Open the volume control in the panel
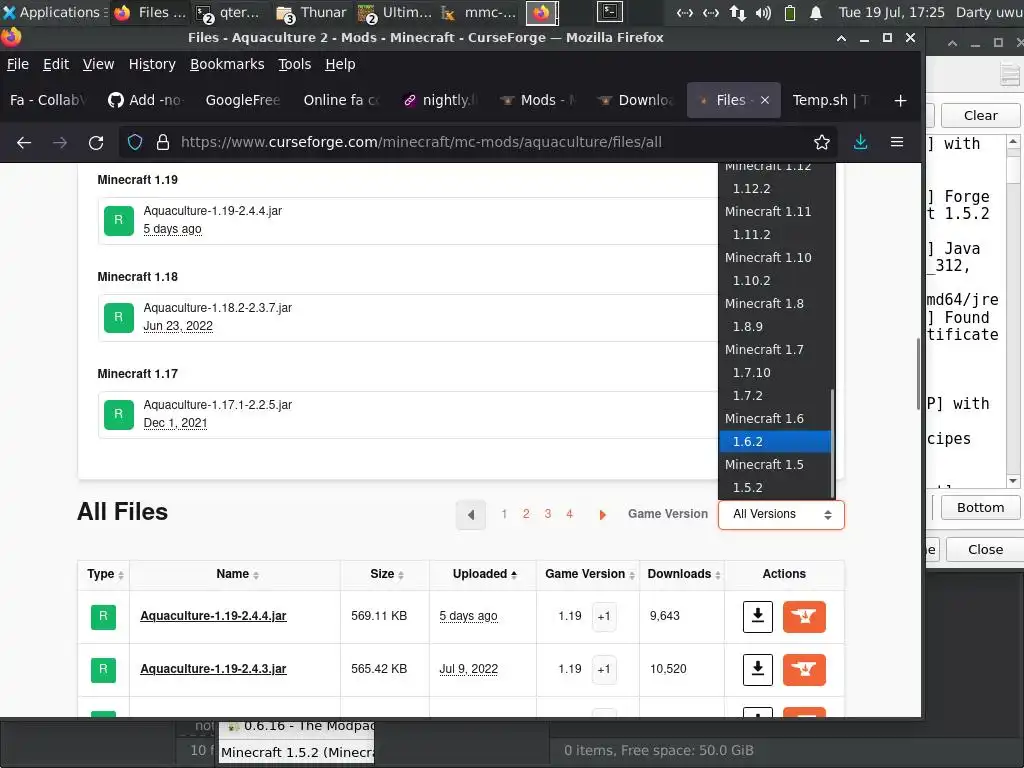Viewport: 1024px width, 768px height. pyautogui.click(x=763, y=12)
